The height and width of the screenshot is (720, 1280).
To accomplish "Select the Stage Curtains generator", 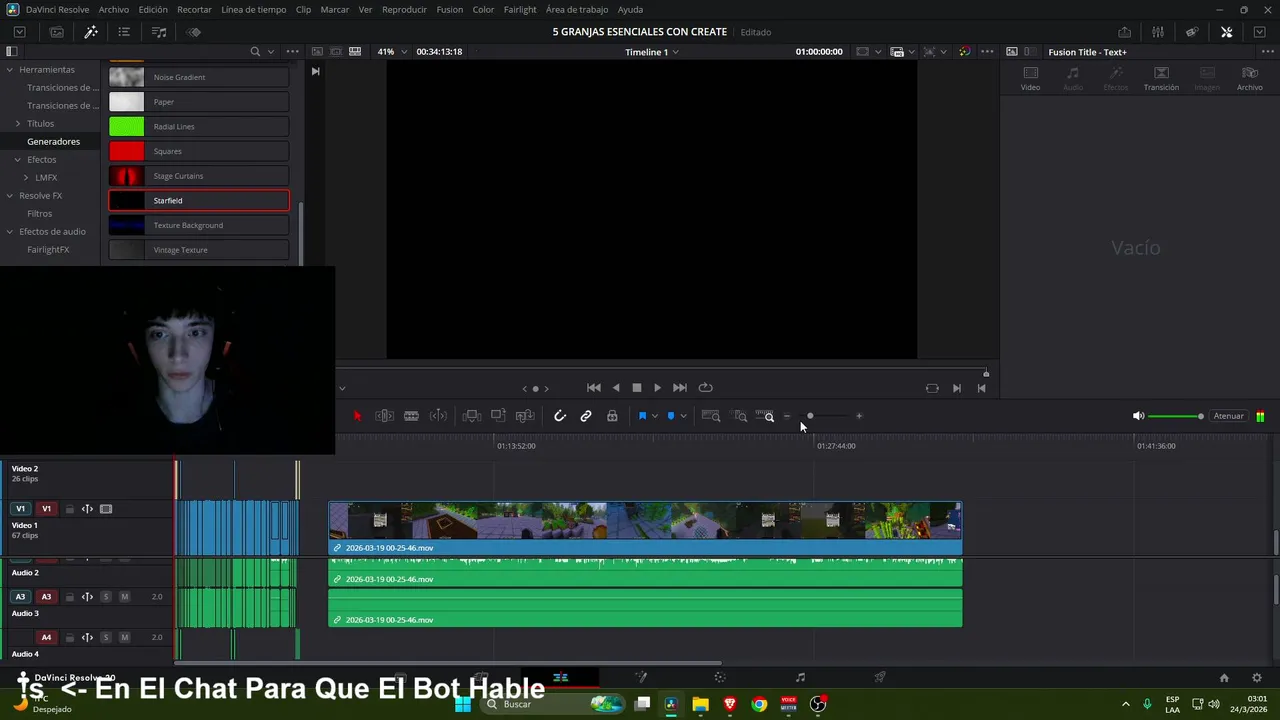I will pyautogui.click(x=199, y=176).
